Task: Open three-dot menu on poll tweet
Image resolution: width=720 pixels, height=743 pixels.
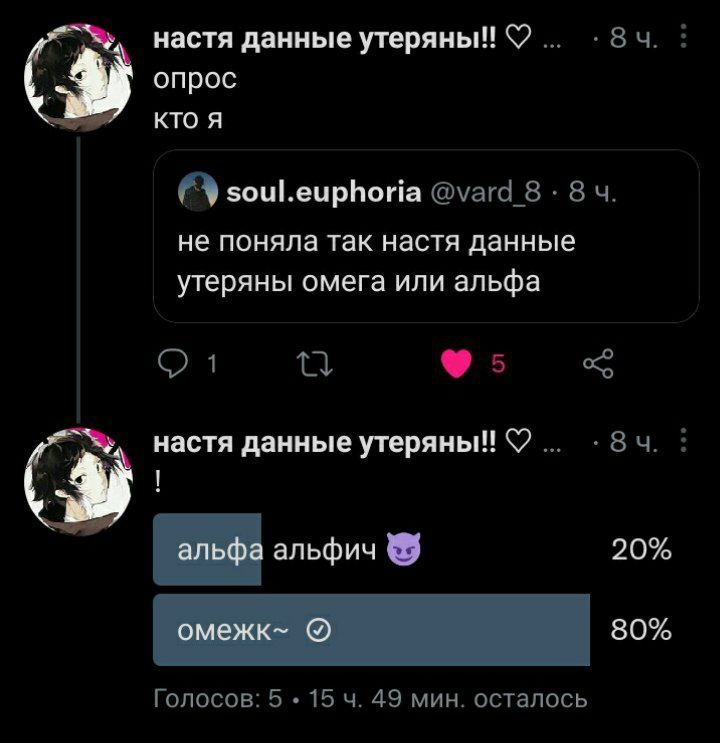Action: (x=683, y=440)
